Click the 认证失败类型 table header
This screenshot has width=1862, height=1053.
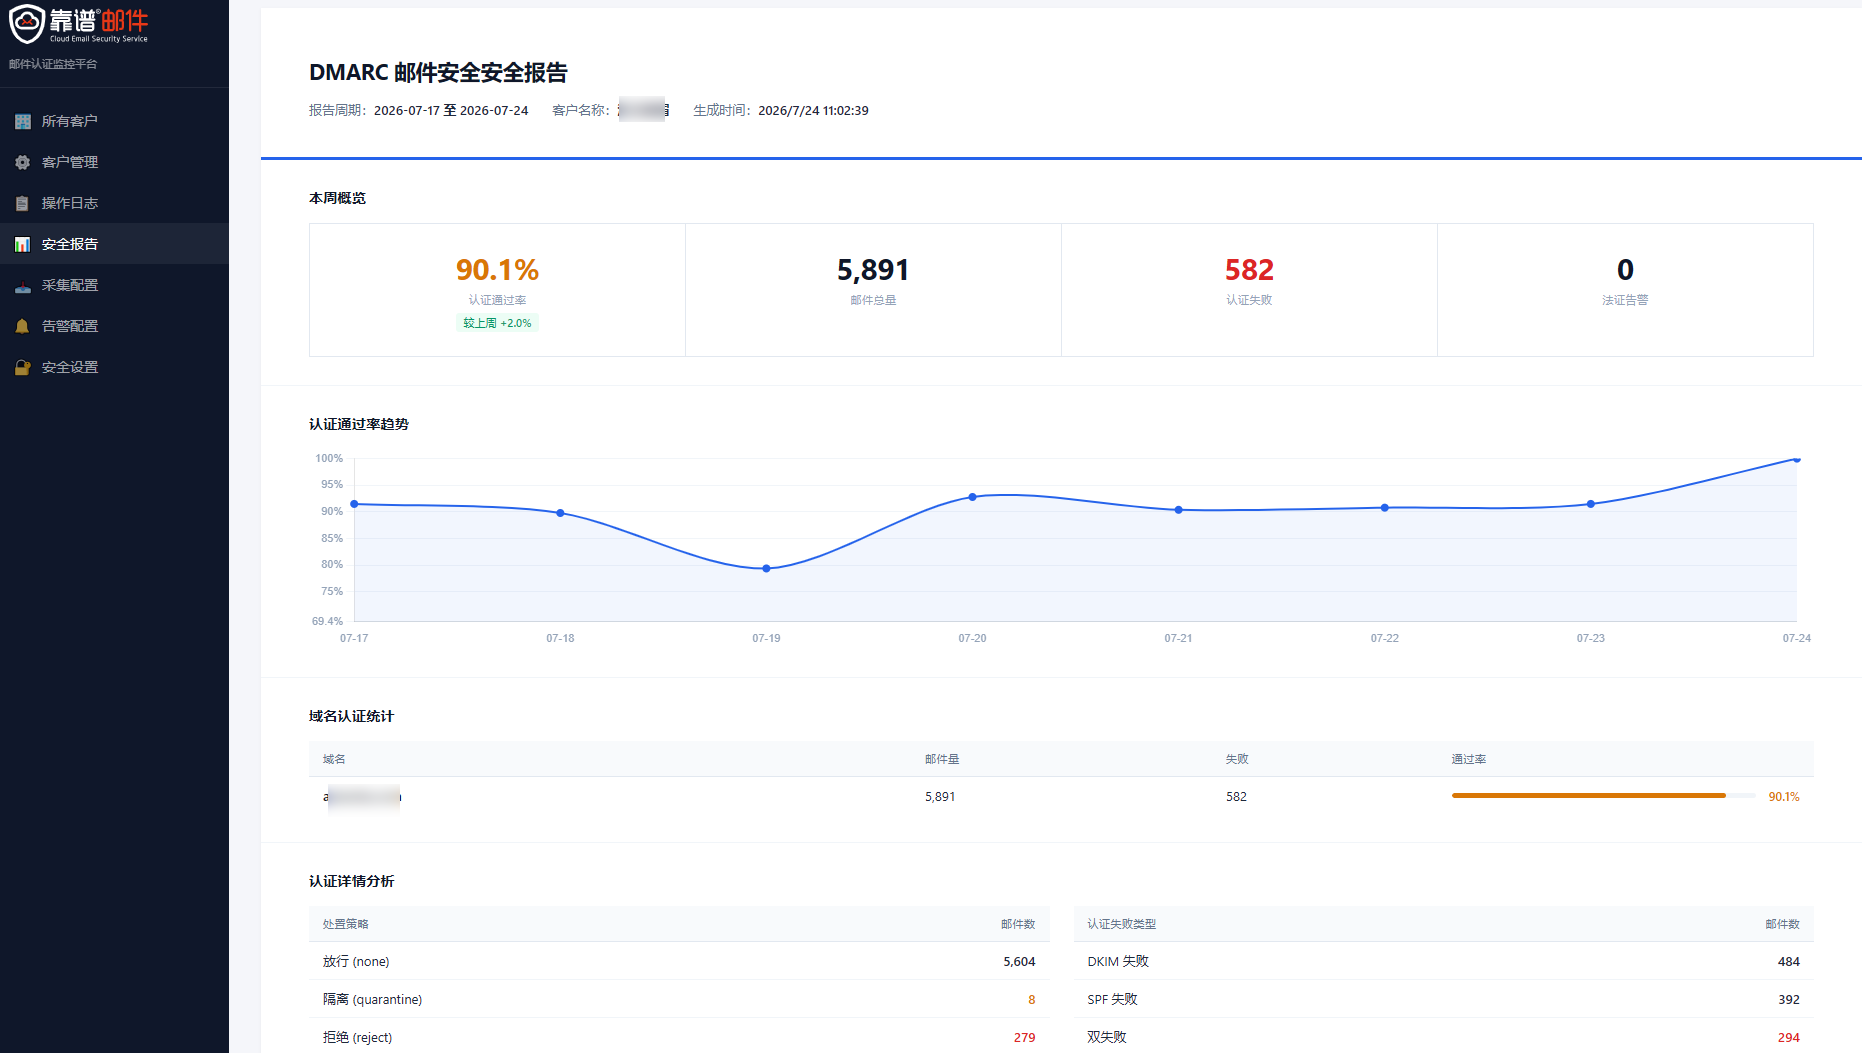1121,924
